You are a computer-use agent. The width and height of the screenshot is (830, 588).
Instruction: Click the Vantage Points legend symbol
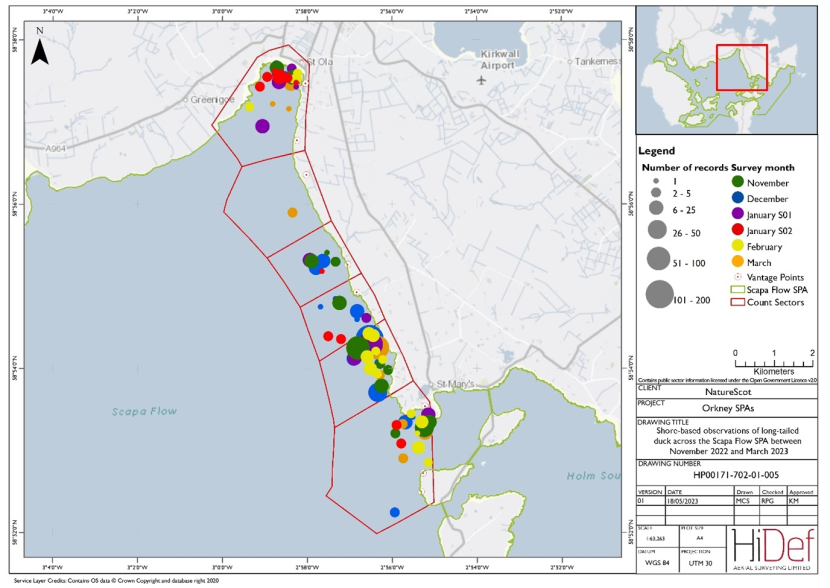tap(737, 277)
